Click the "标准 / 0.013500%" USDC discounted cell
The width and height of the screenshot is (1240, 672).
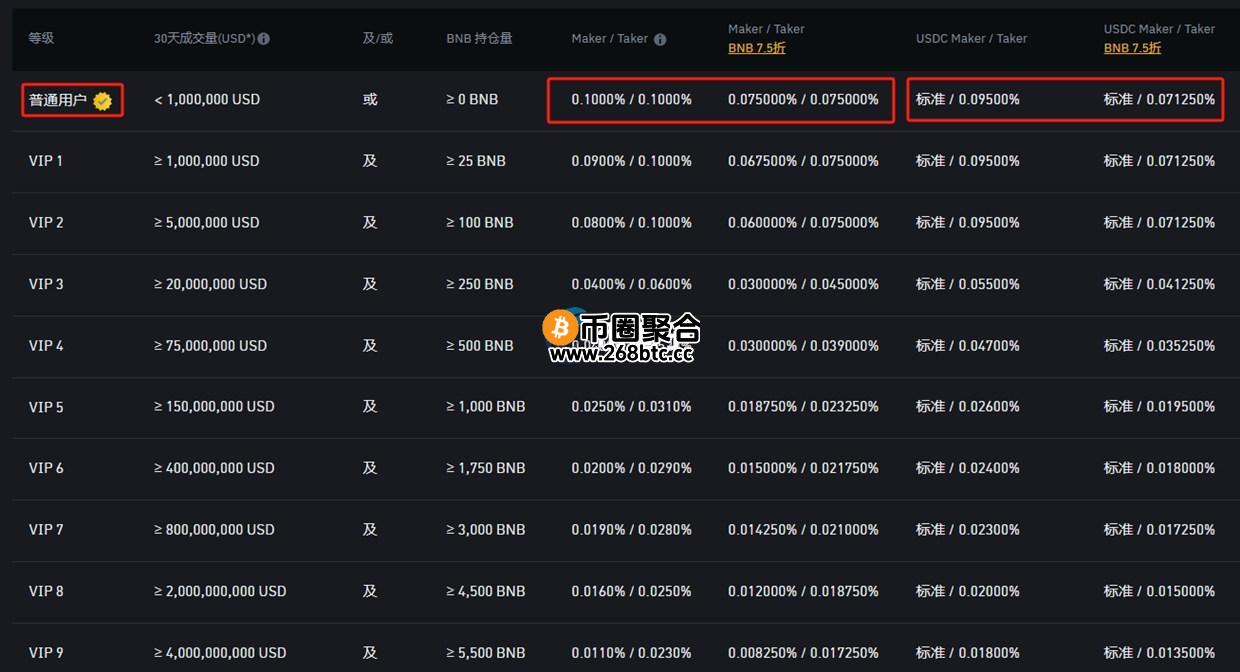click(1160, 652)
